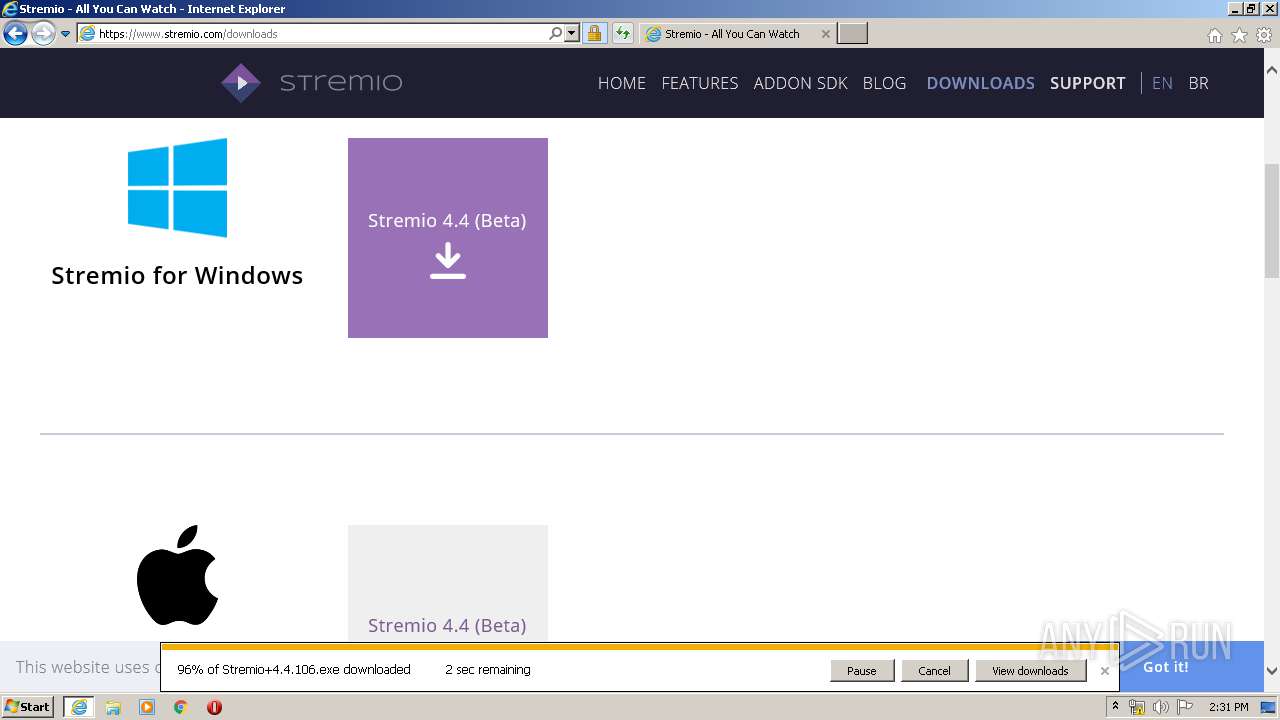1280x720 pixels.
Task: Open the DOWNLOADS nav item
Action: (x=980, y=83)
